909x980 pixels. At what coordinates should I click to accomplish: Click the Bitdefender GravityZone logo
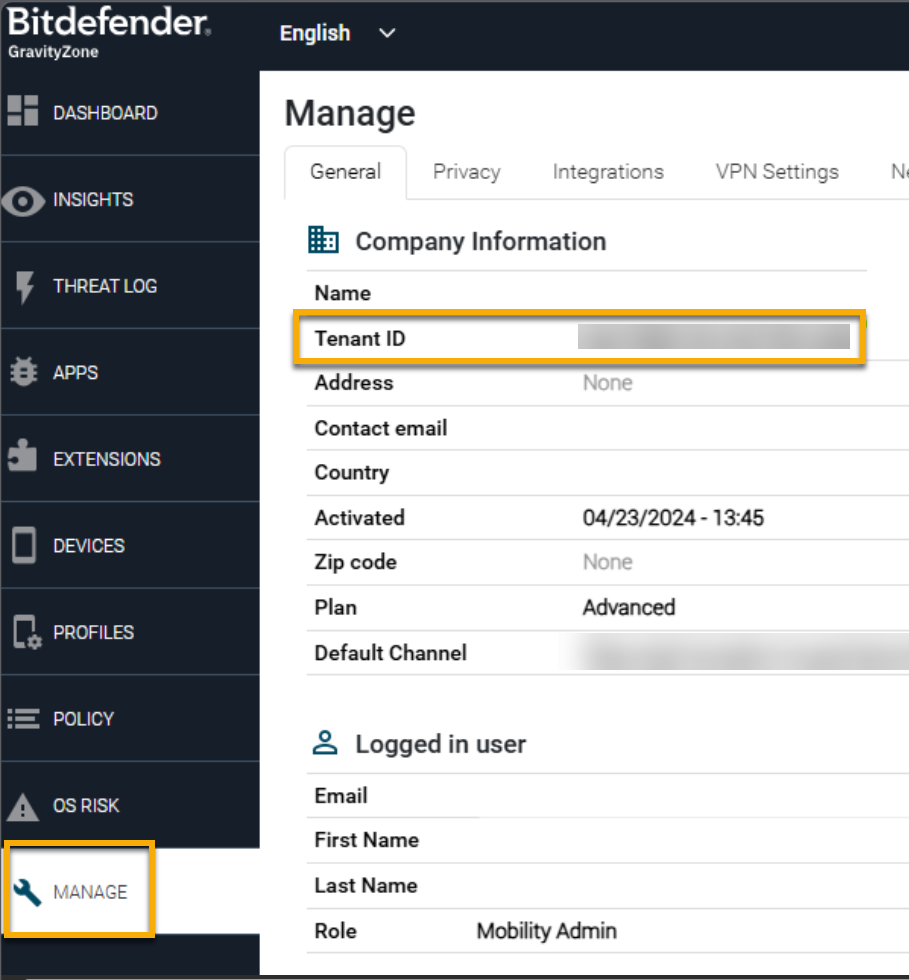109,32
